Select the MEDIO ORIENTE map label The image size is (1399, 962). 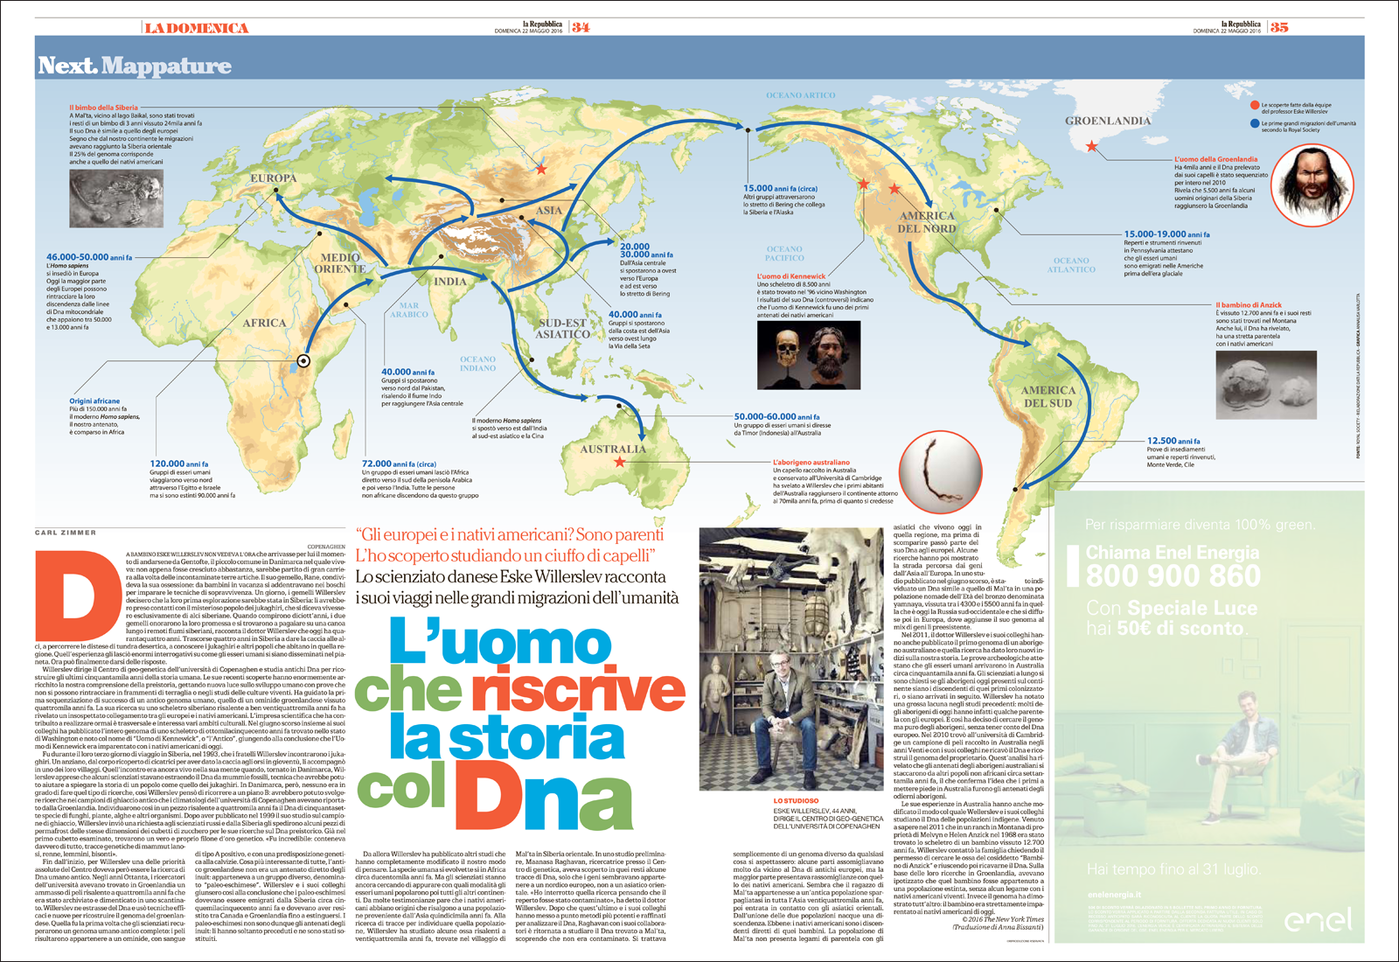click(x=339, y=263)
